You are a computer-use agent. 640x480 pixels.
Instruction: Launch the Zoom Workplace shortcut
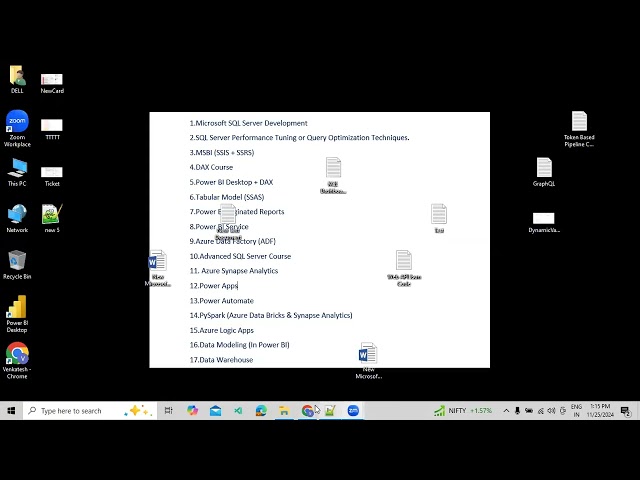17,128
